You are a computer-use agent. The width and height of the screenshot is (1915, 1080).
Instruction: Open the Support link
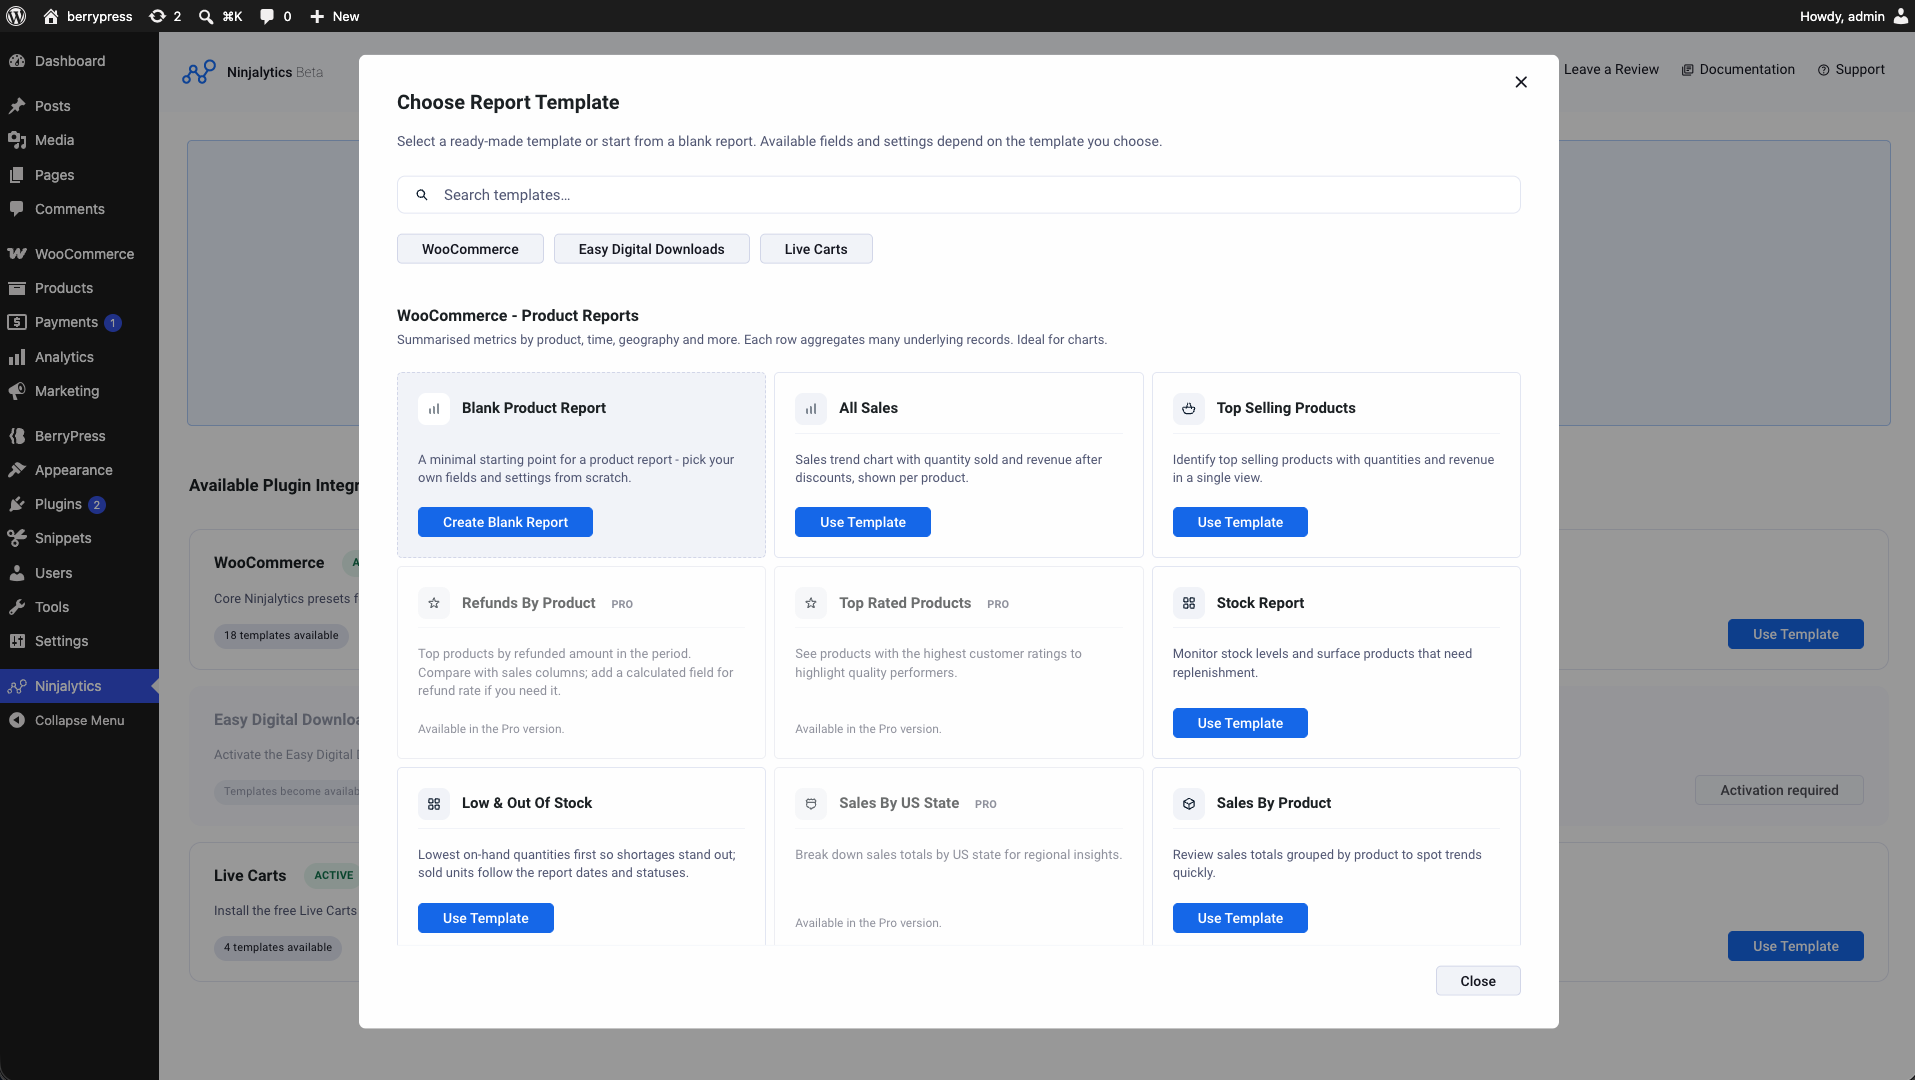tap(1851, 69)
